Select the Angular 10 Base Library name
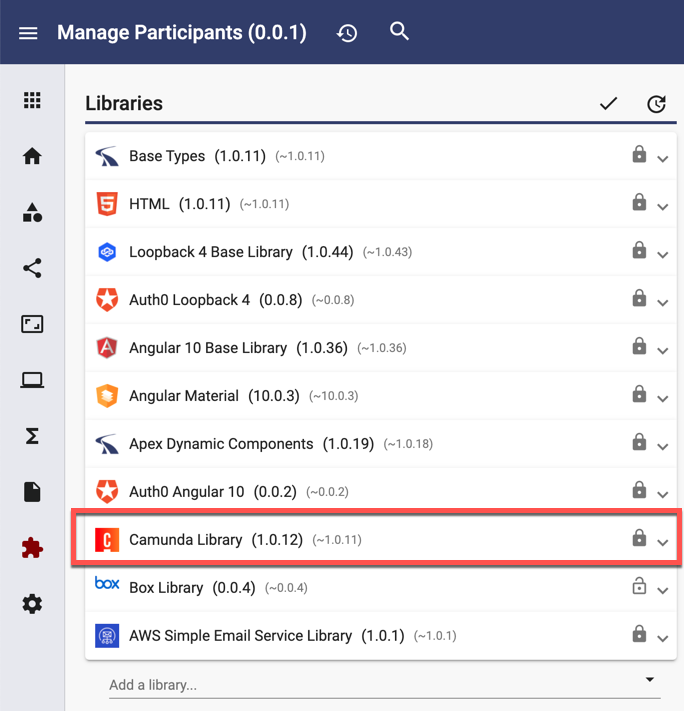This screenshot has height=711, width=684. [x=208, y=348]
